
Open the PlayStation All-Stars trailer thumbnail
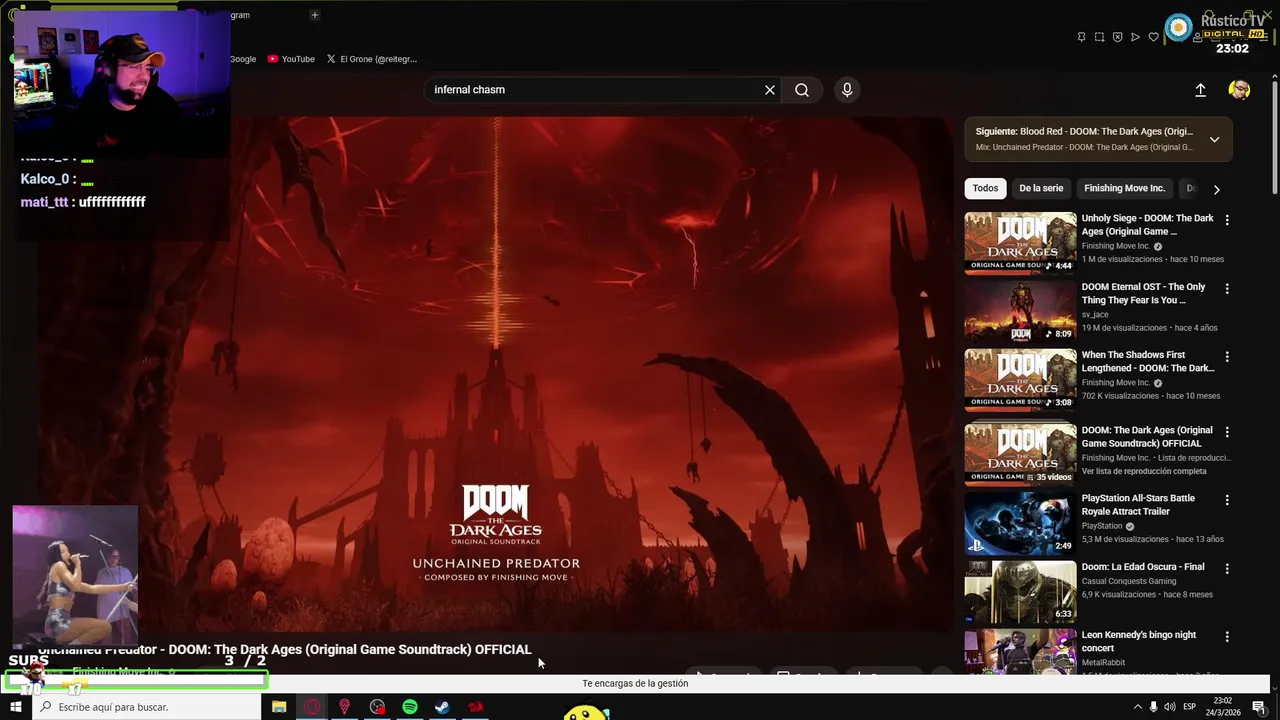coord(1020,522)
